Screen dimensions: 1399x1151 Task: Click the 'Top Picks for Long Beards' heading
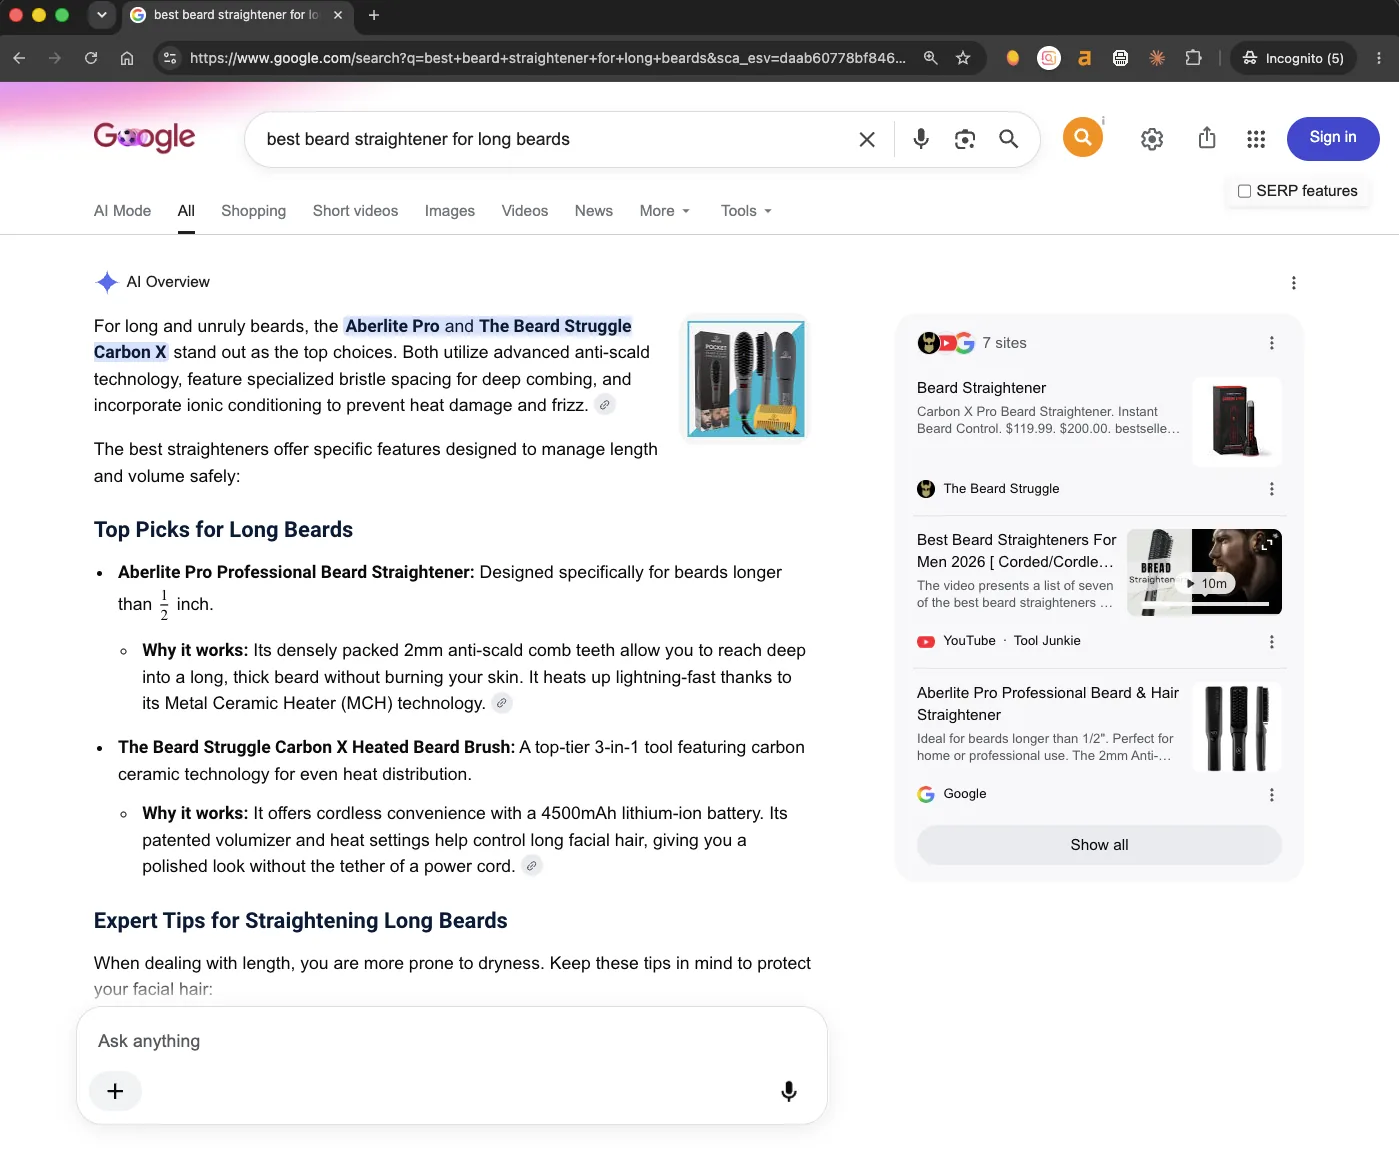[223, 530]
